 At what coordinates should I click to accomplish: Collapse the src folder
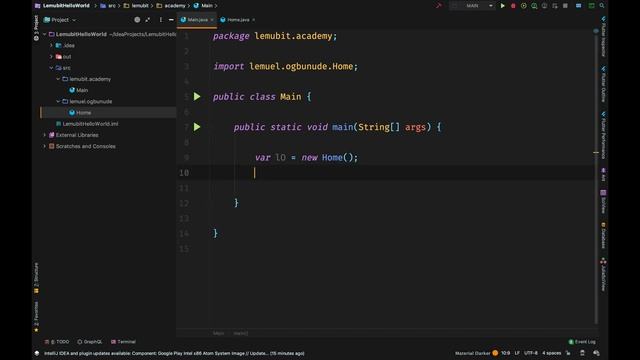tap(51, 68)
